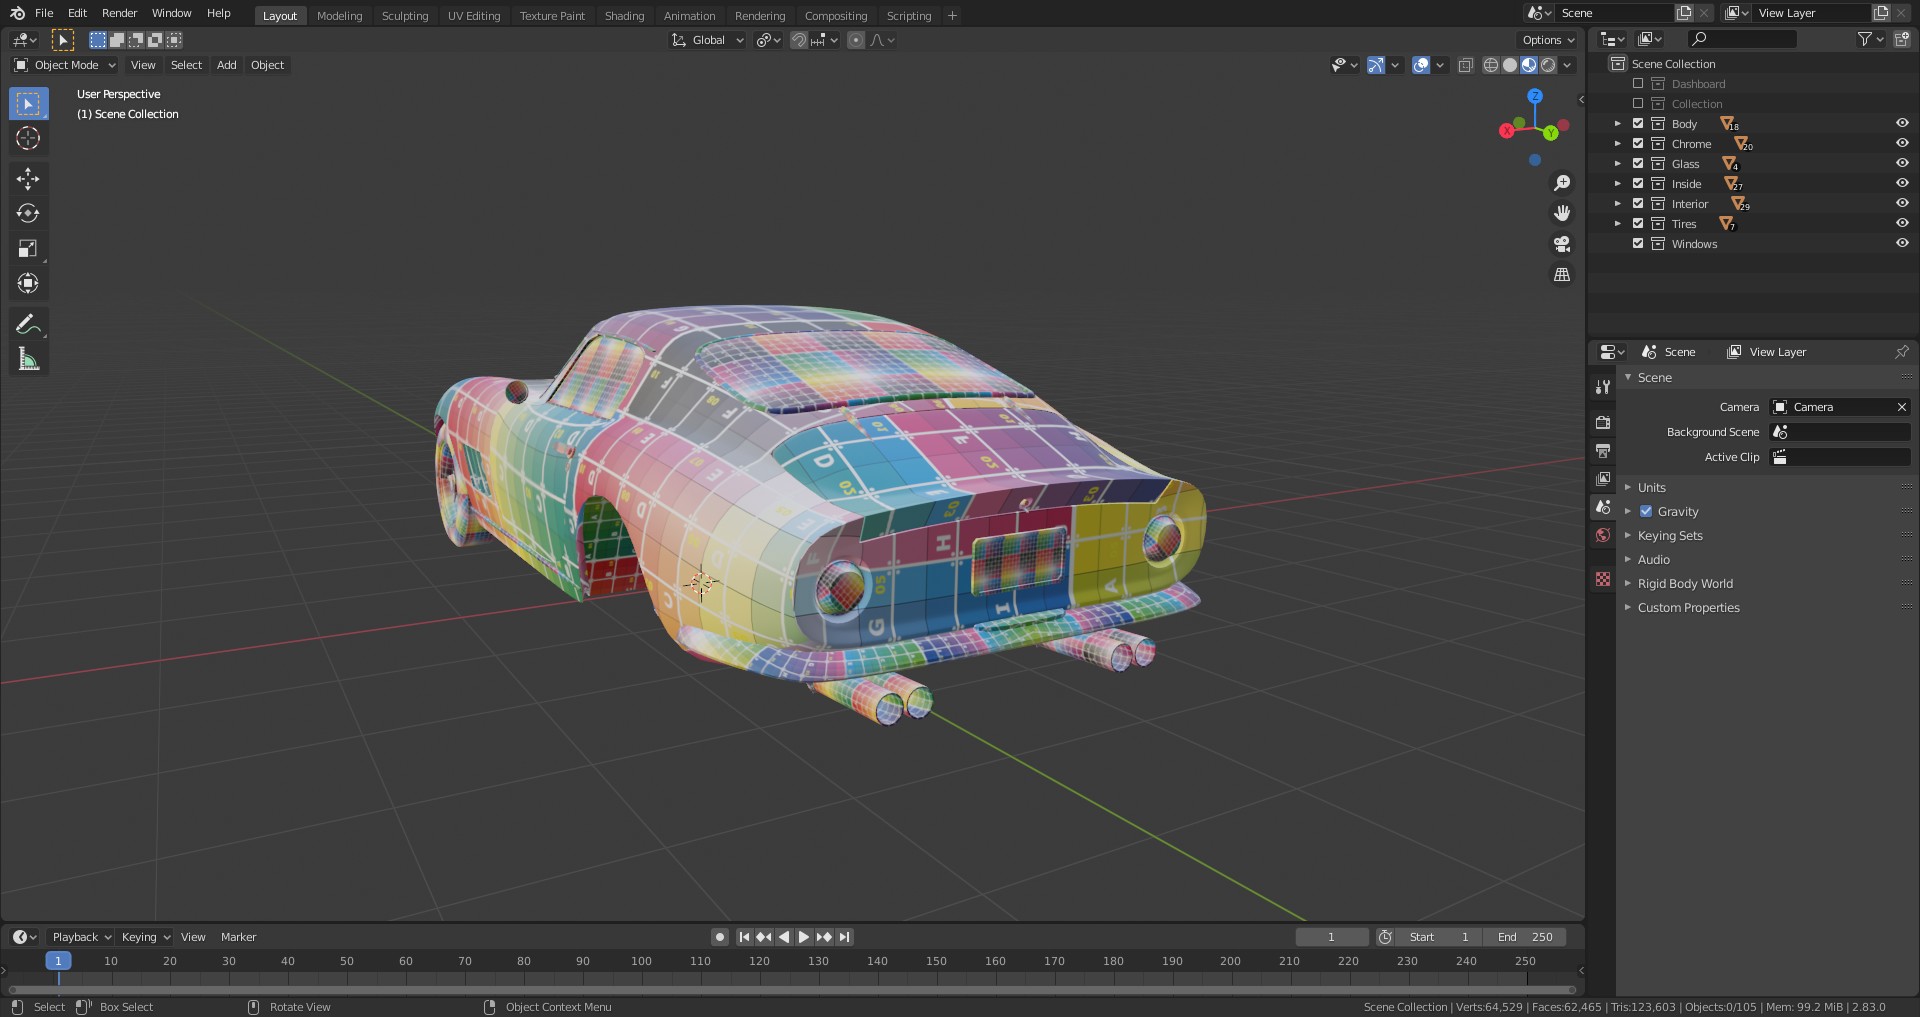Toggle camera view in viewport
This screenshot has width=1920, height=1017.
click(x=1561, y=244)
